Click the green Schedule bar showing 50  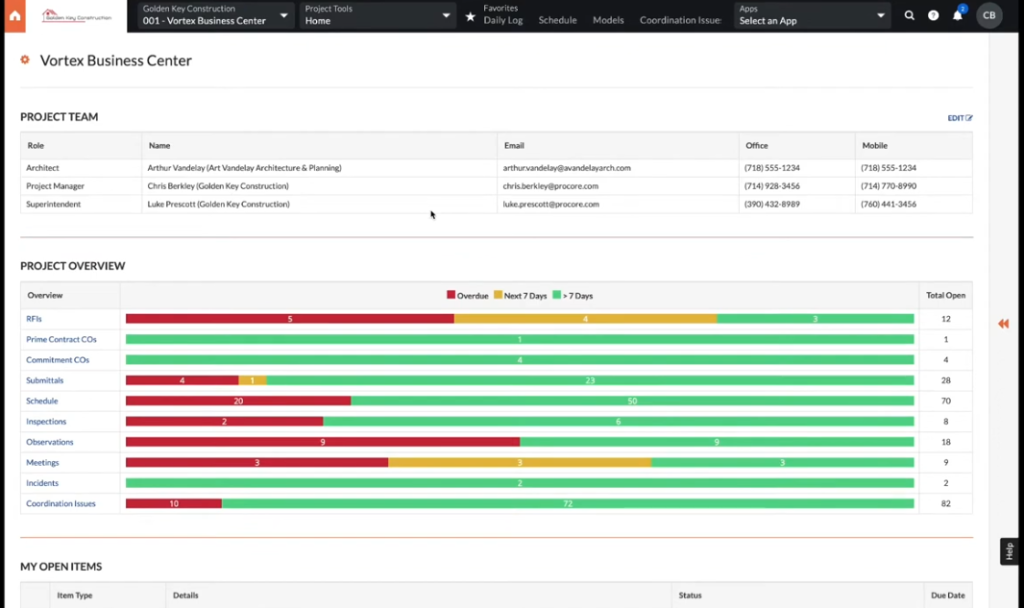click(x=632, y=401)
